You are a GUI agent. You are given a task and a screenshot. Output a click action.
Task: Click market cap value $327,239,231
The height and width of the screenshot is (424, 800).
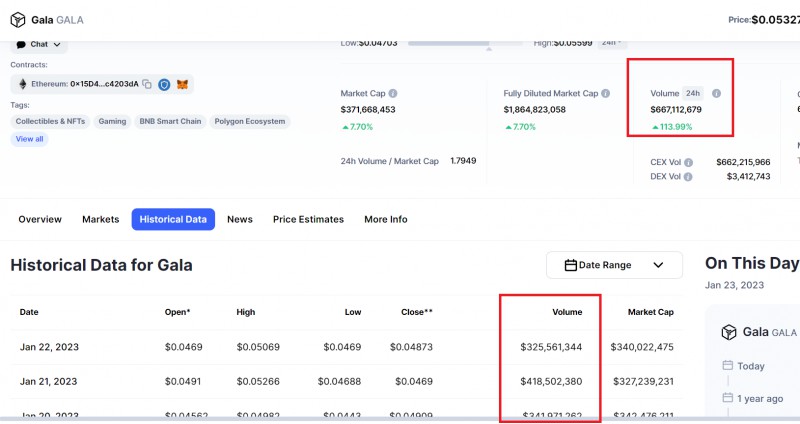coord(643,382)
